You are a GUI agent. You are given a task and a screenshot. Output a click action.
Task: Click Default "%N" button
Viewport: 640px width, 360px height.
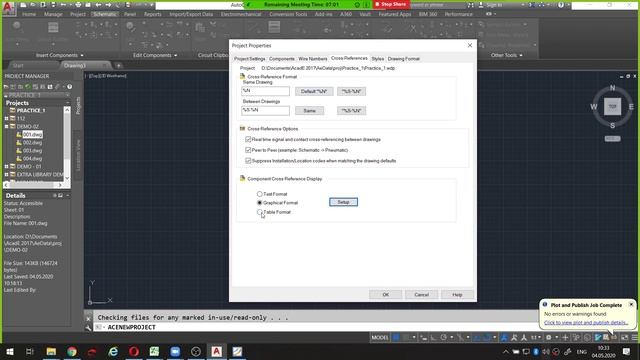tap(314, 91)
